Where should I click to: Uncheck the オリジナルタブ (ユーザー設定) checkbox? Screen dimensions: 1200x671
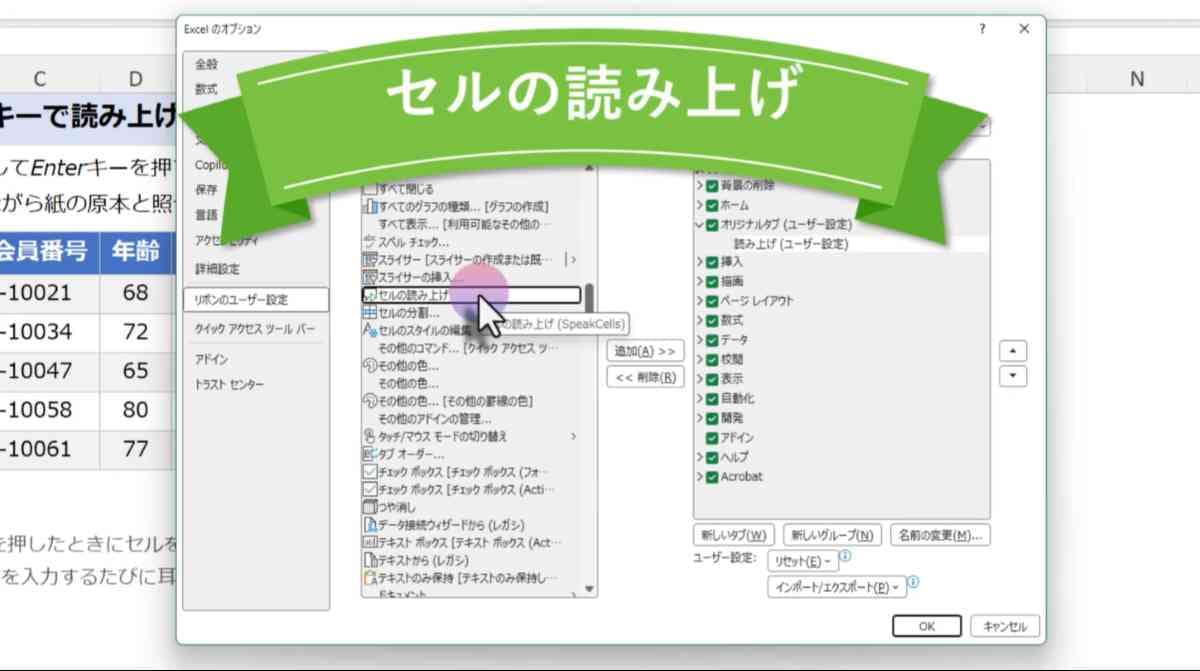[712, 225]
